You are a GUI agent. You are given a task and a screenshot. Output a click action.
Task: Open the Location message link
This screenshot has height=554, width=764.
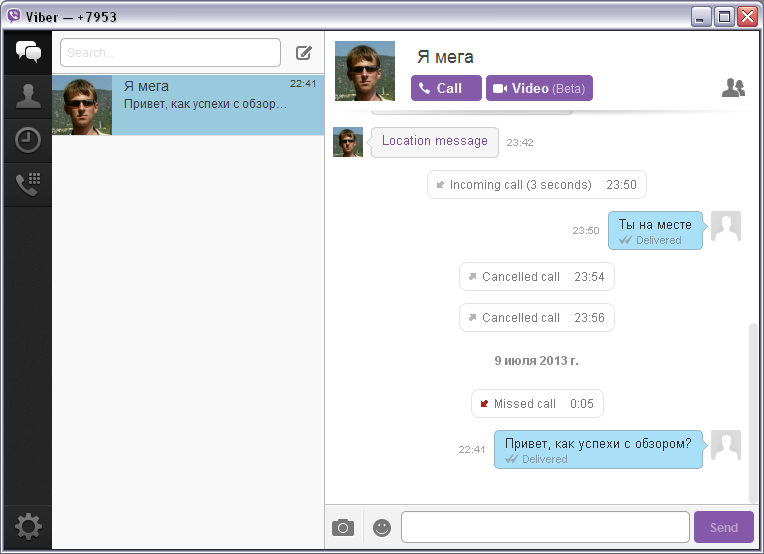tap(435, 141)
